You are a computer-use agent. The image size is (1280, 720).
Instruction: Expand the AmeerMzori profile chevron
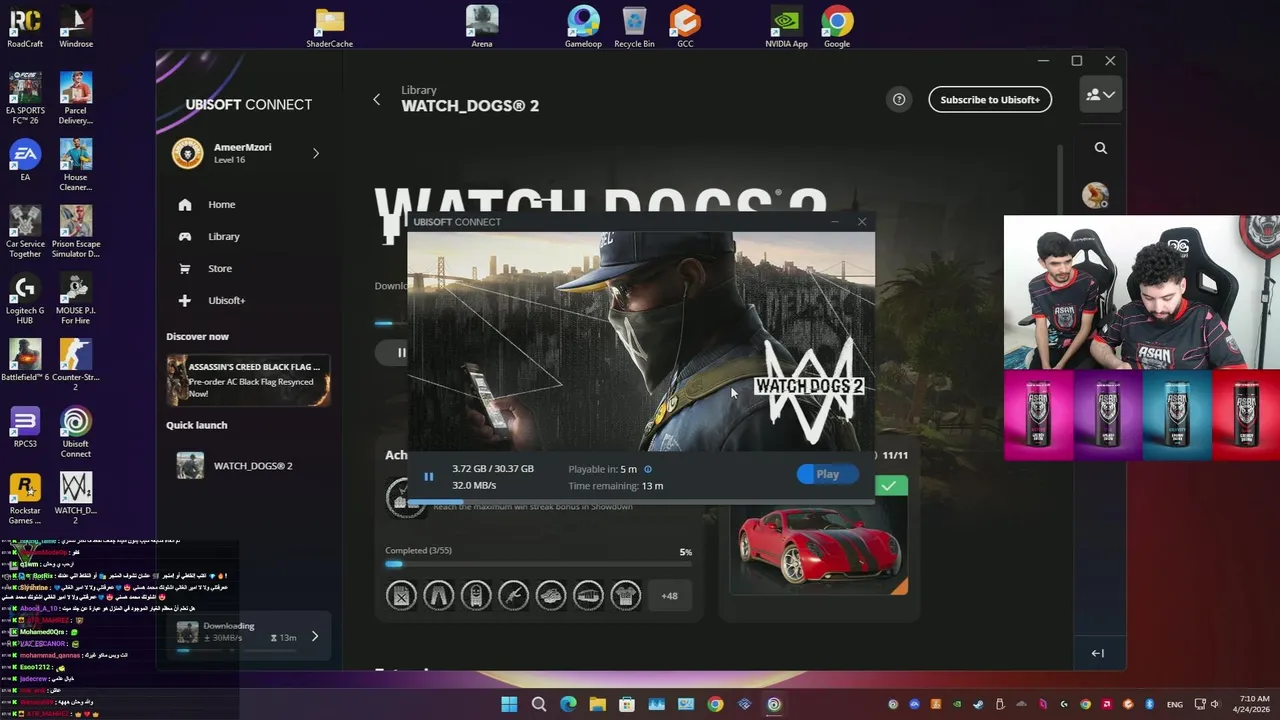click(x=316, y=153)
